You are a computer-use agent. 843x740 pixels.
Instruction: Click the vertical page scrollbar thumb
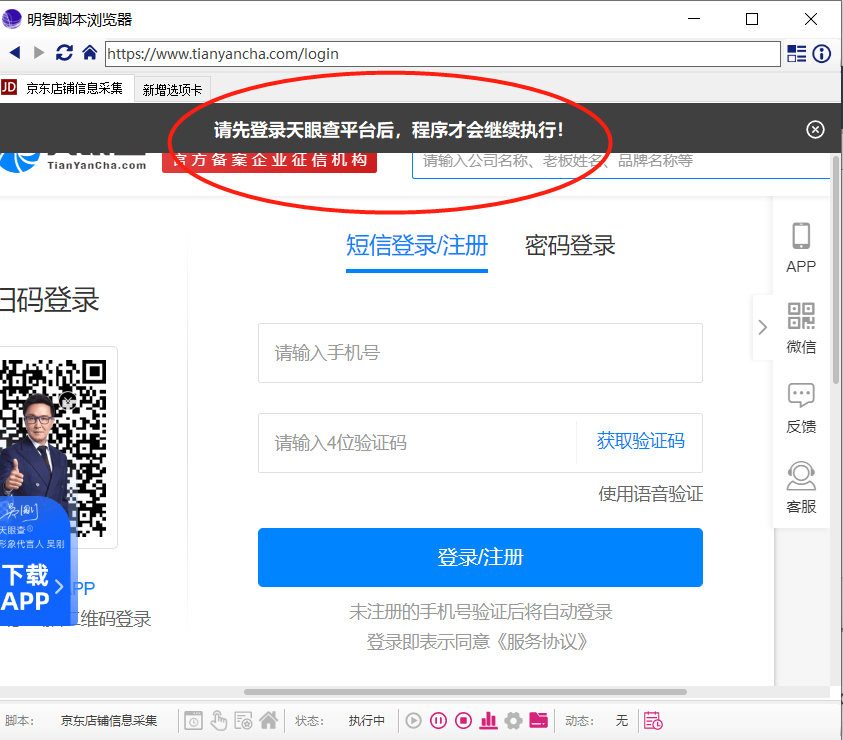tap(836, 269)
